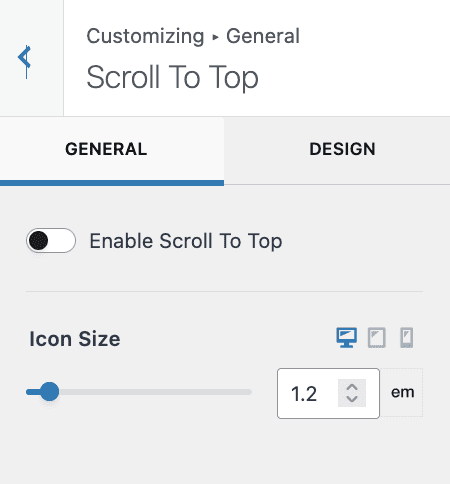The image size is (450, 484).
Task: Click the Enable Scroll To Top label text
Action: pyautogui.click(x=186, y=241)
